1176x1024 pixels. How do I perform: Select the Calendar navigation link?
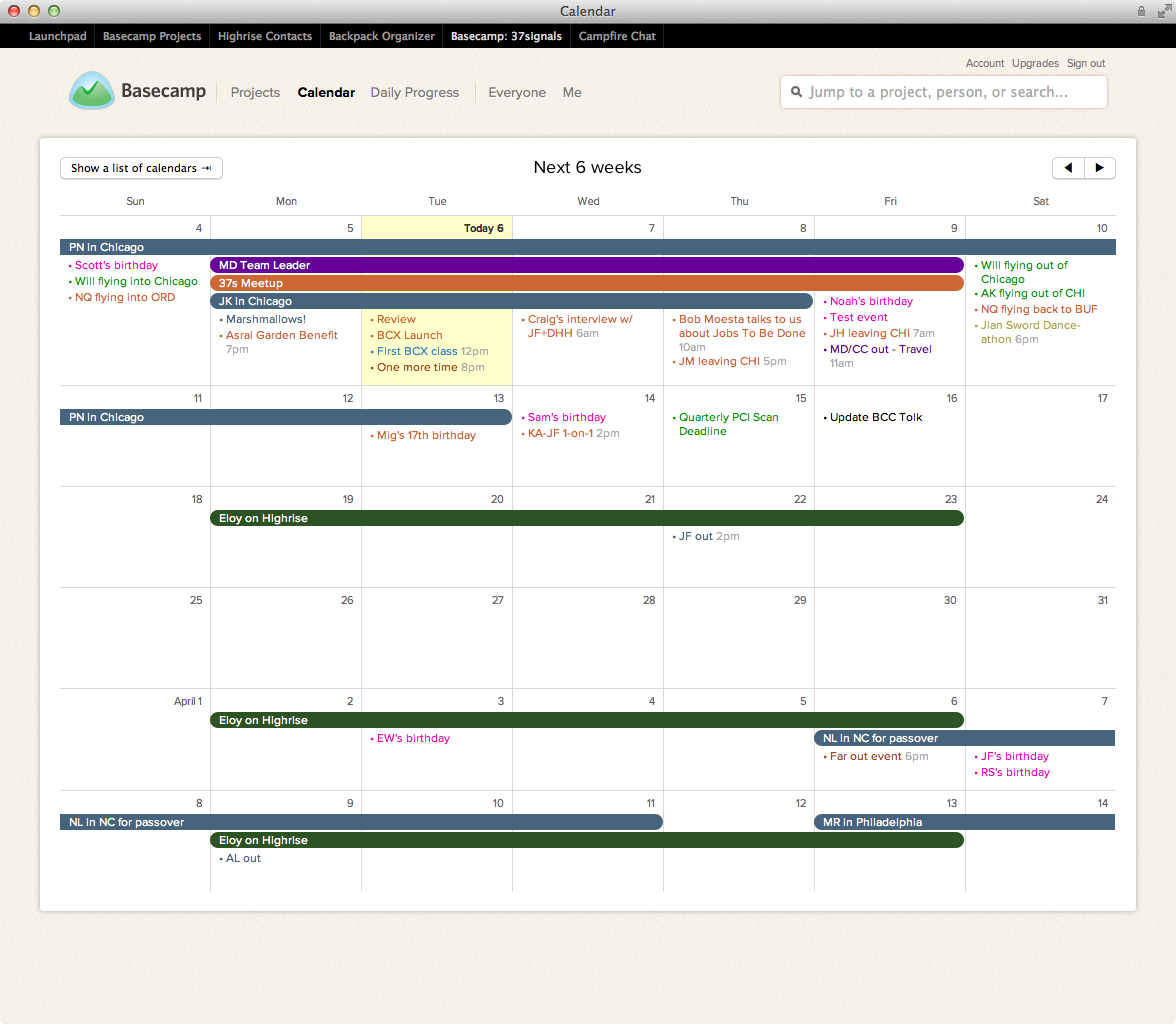[326, 92]
